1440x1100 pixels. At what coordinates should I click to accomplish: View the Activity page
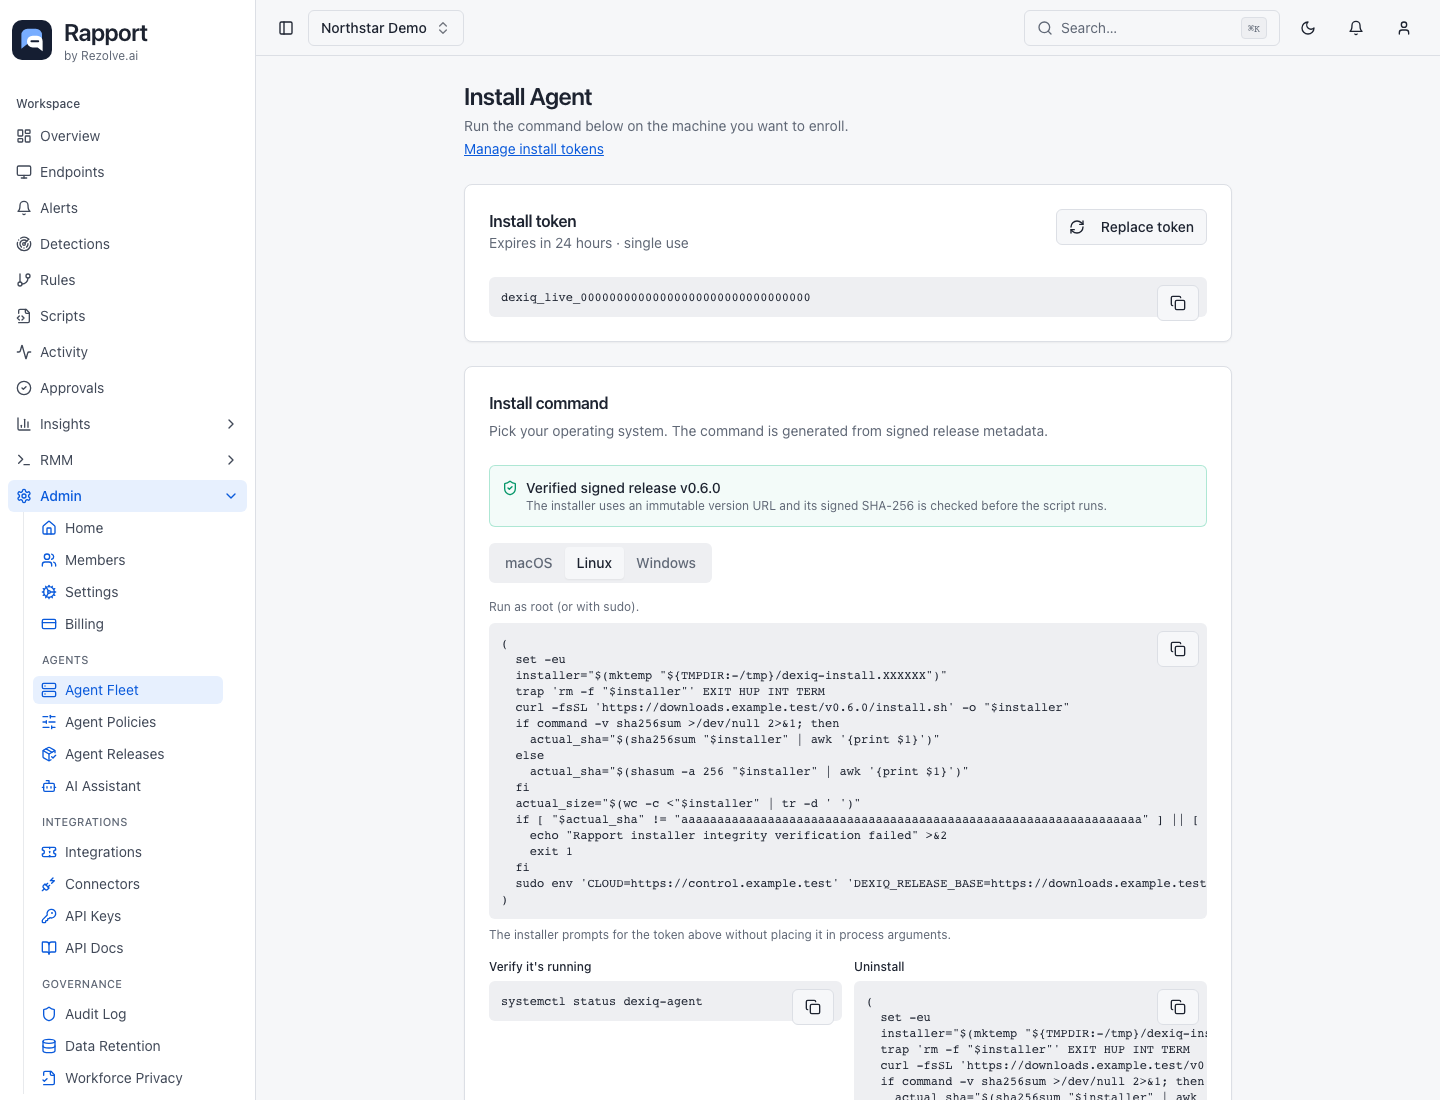[127, 352]
